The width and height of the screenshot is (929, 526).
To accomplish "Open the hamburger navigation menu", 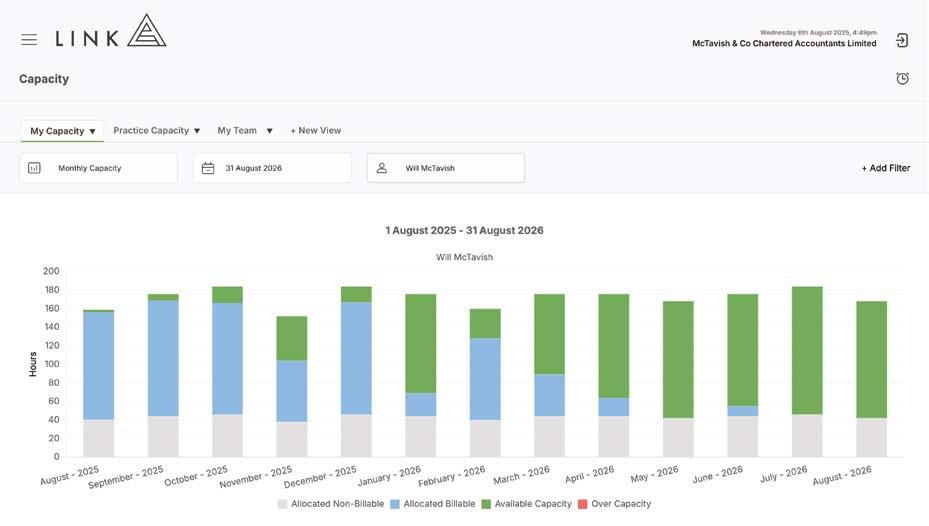I will (29, 40).
